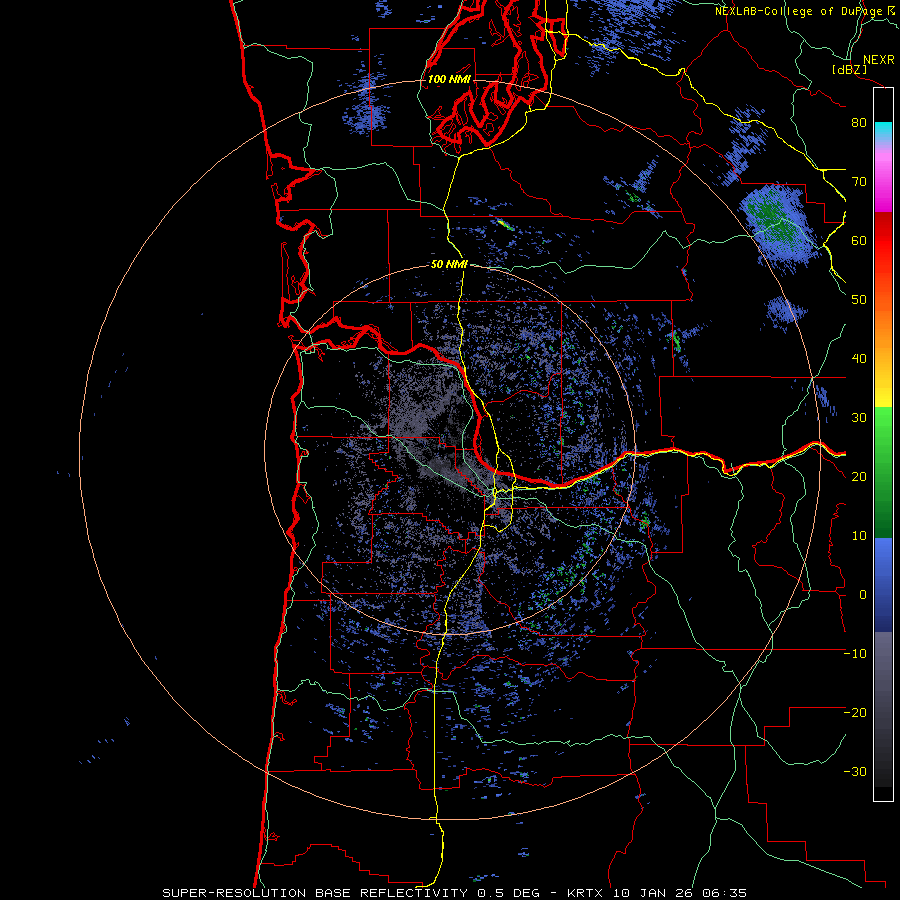The image size is (900, 900).
Task: Click the 0 value on the dBZ scale
Action: tap(863, 595)
